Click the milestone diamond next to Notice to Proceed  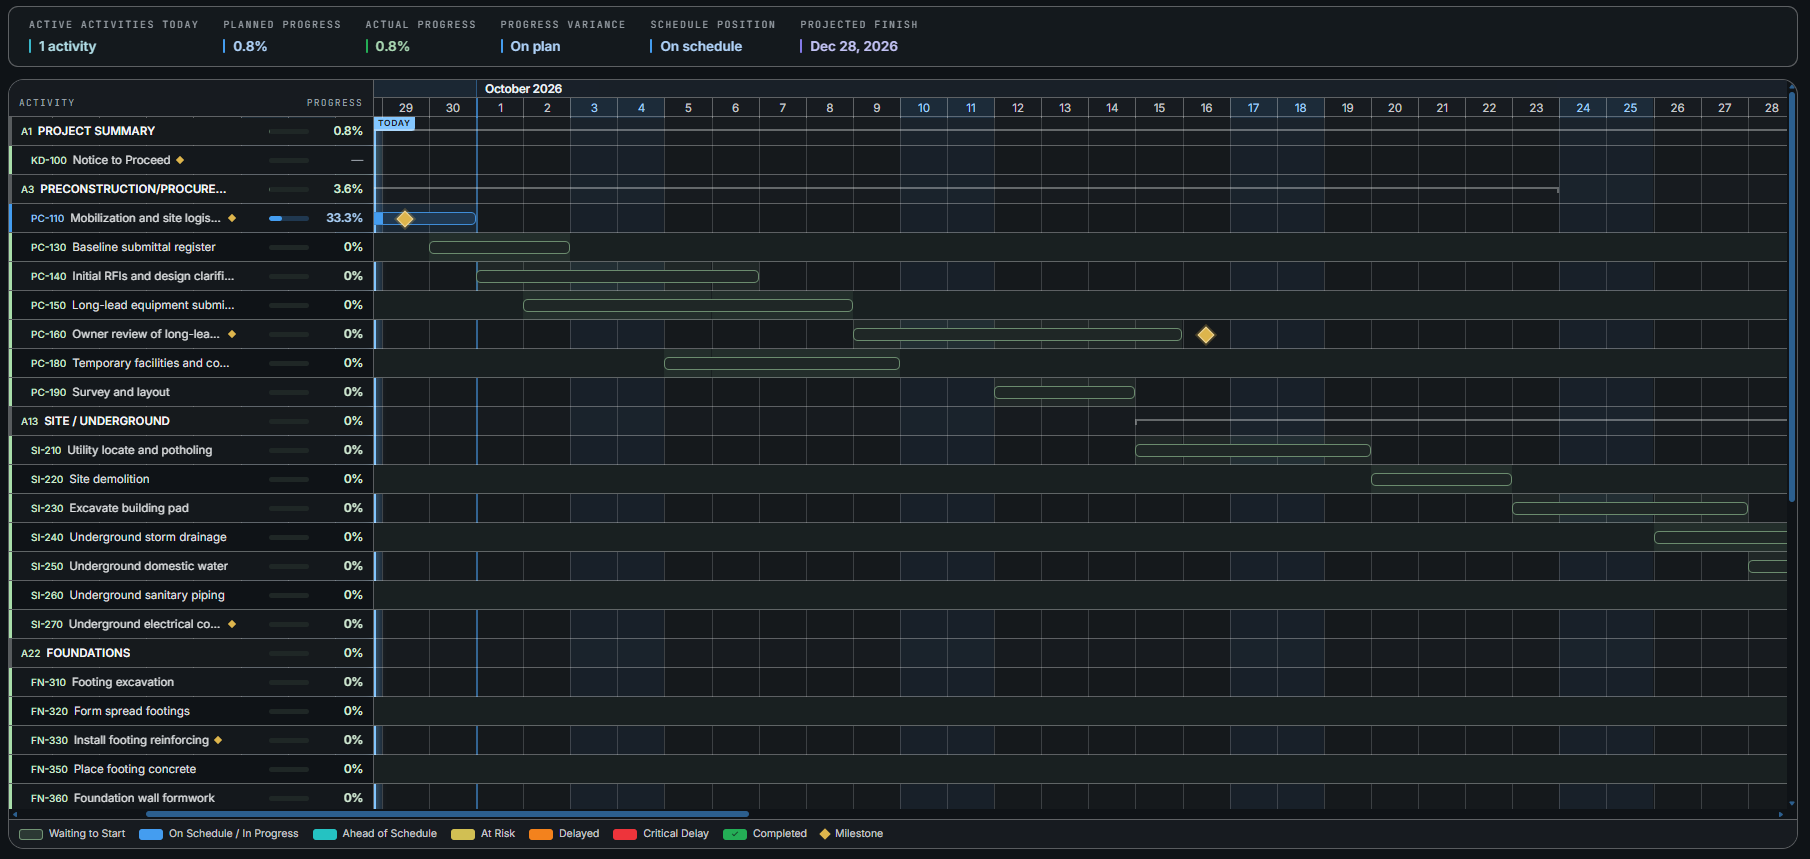tap(180, 160)
